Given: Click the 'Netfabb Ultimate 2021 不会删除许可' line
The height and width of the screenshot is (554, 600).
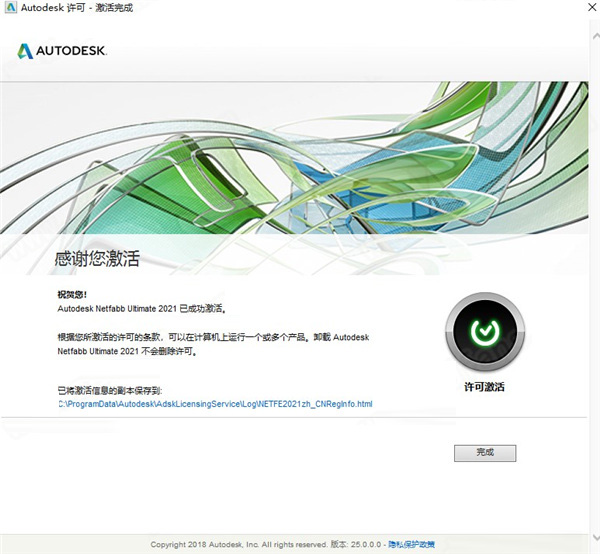Looking at the screenshot, I should click(127, 351).
